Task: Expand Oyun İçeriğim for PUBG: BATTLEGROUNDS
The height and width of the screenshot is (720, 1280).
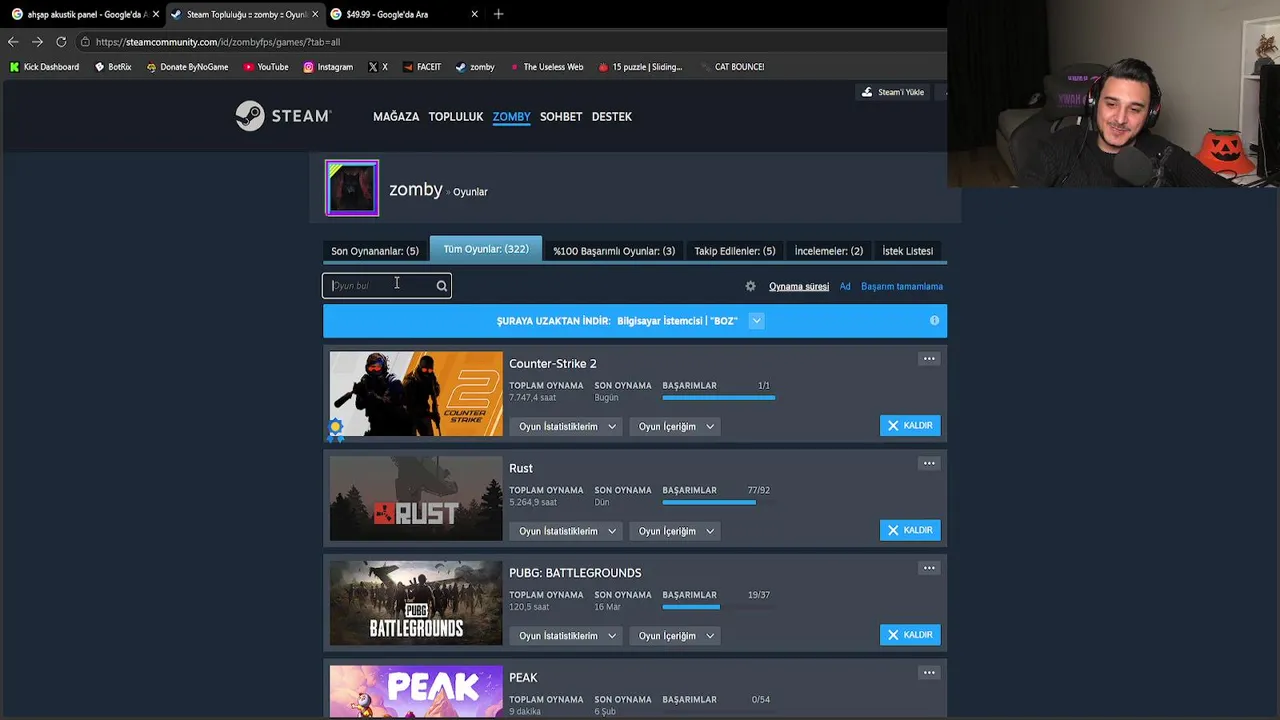Action: point(676,636)
